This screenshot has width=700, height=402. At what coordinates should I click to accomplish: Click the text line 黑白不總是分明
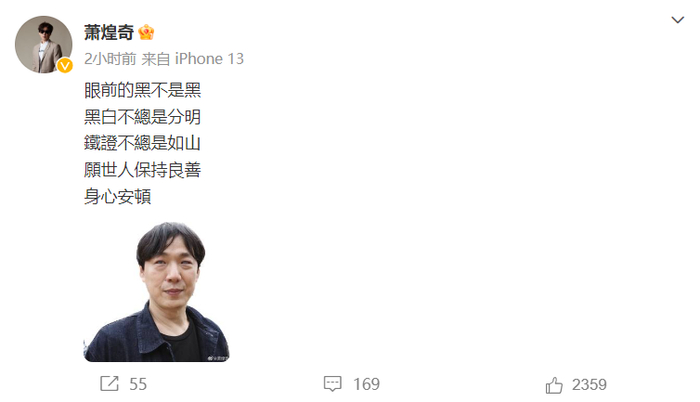point(142,117)
